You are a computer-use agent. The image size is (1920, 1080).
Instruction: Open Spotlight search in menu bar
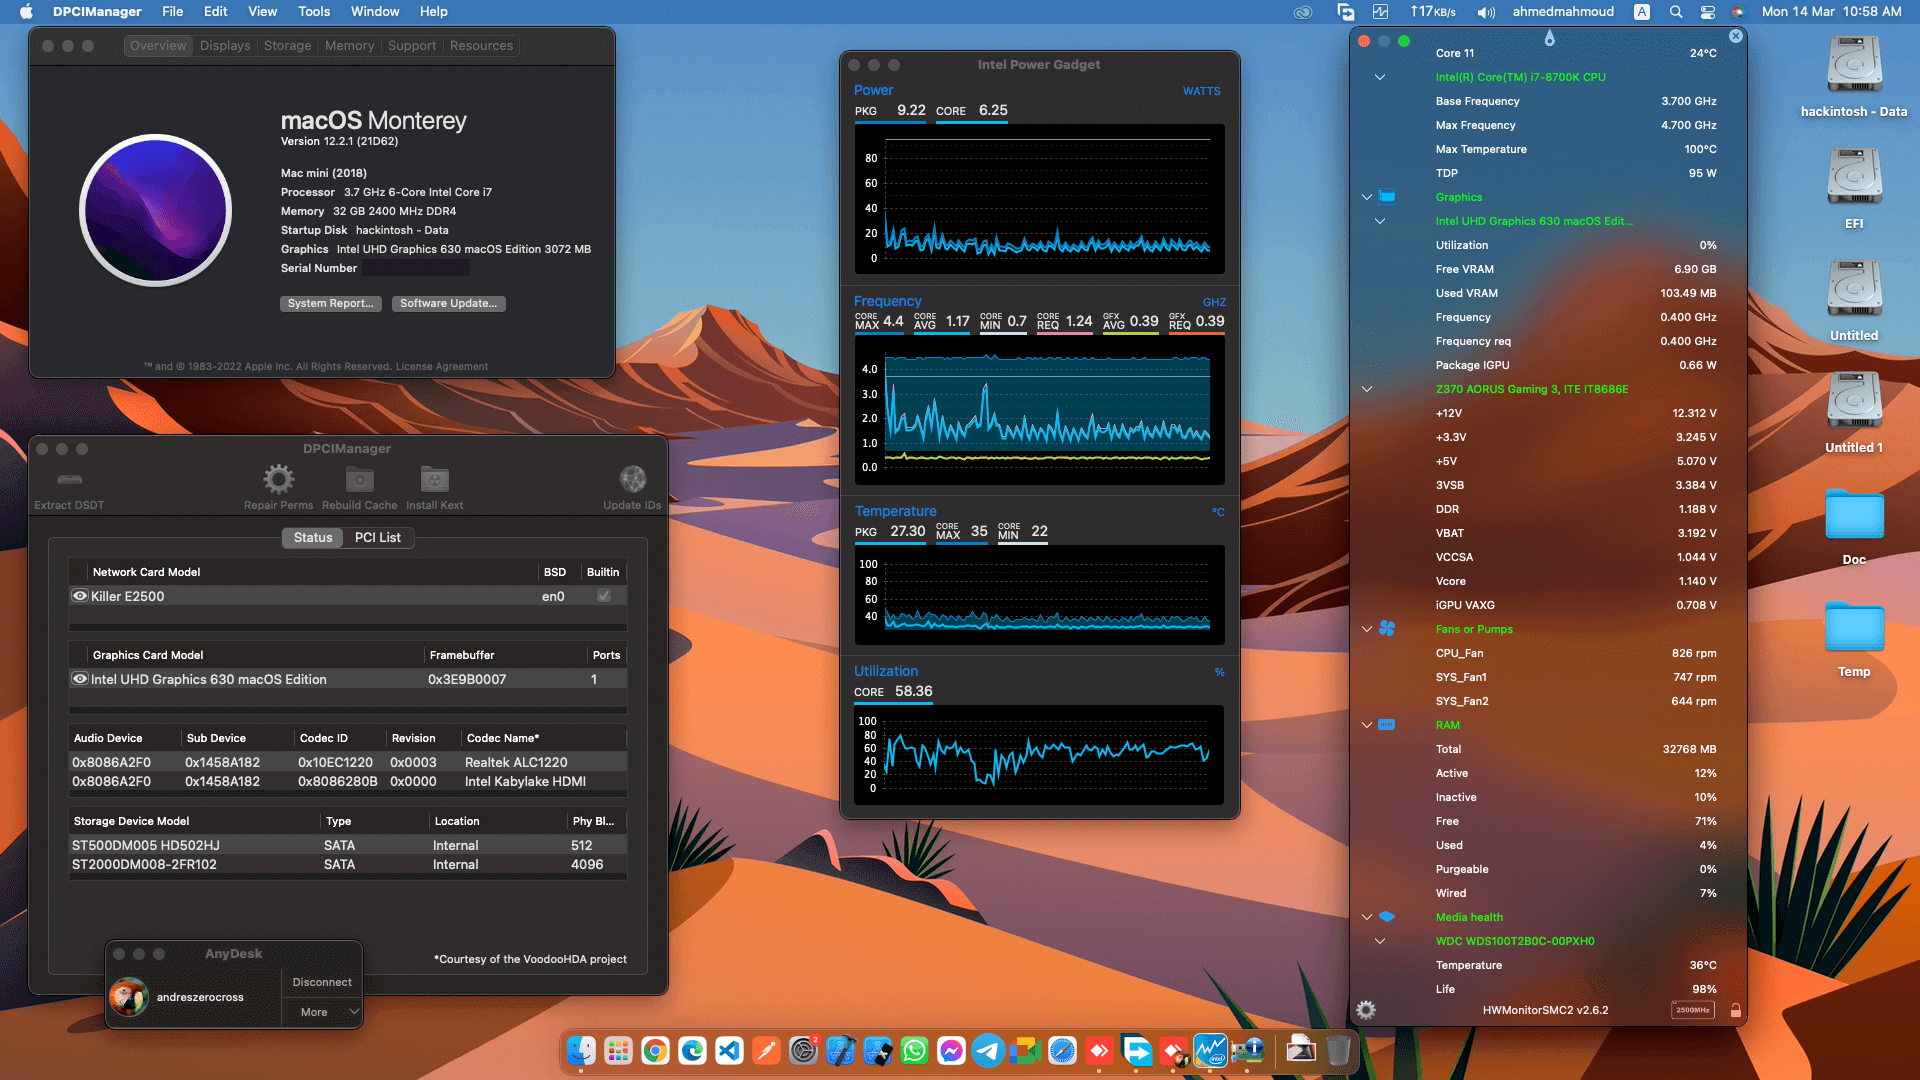click(1675, 12)
